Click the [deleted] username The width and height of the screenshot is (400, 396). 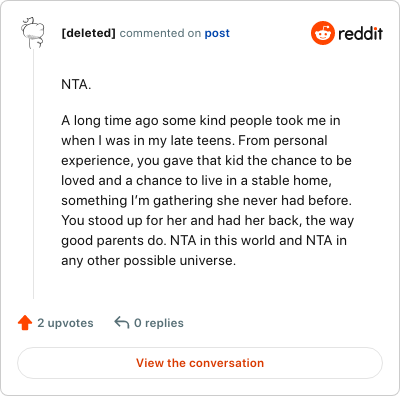click(x=88, y=33)
